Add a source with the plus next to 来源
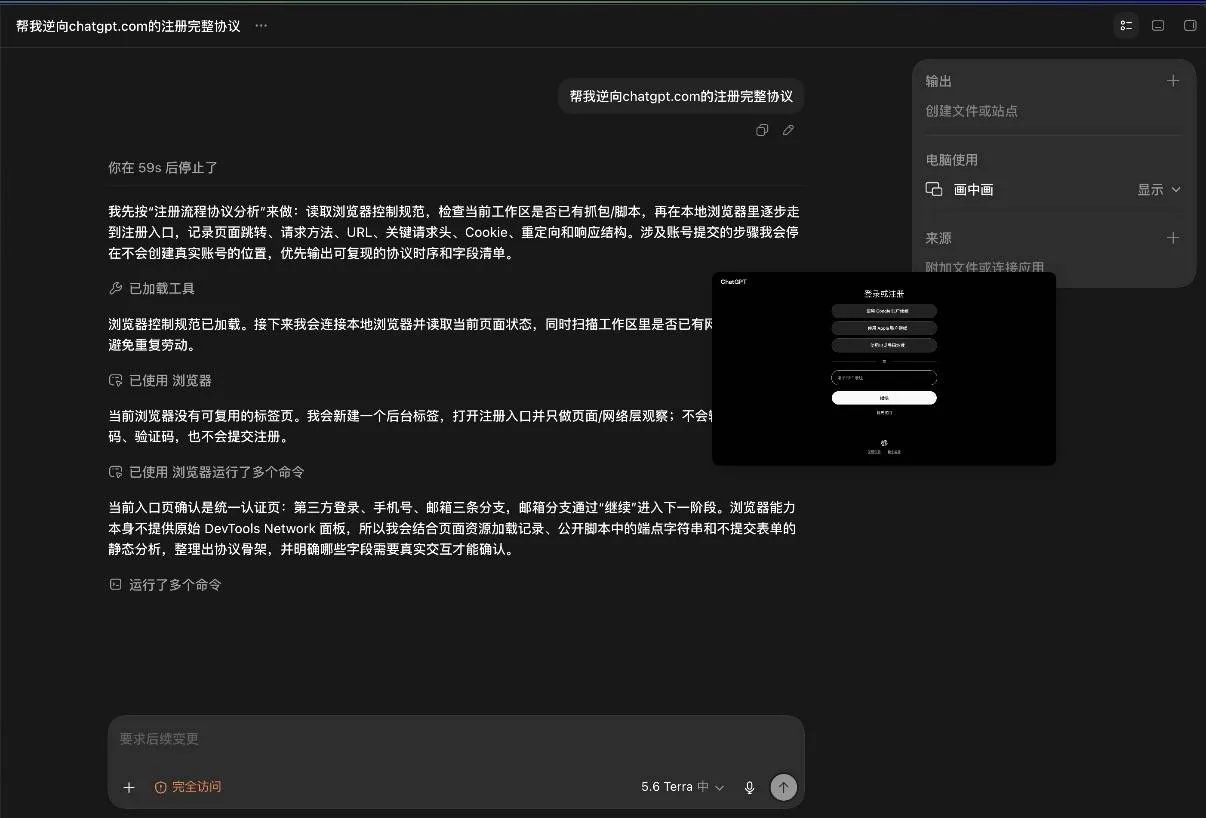The width and height of the screenshot is (1206, 818). 1173,238
